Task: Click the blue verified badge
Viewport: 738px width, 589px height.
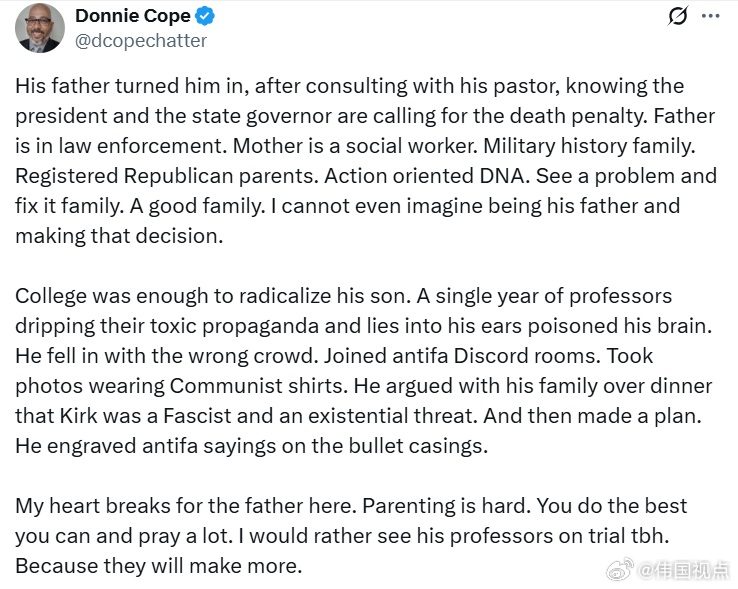Action: pyautogui.click(x=205, y=16)
